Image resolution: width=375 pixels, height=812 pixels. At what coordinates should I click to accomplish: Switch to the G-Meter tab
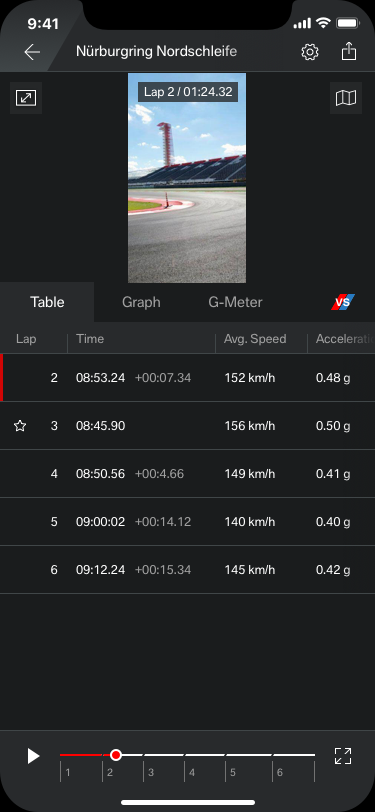(x=235, y=302)
